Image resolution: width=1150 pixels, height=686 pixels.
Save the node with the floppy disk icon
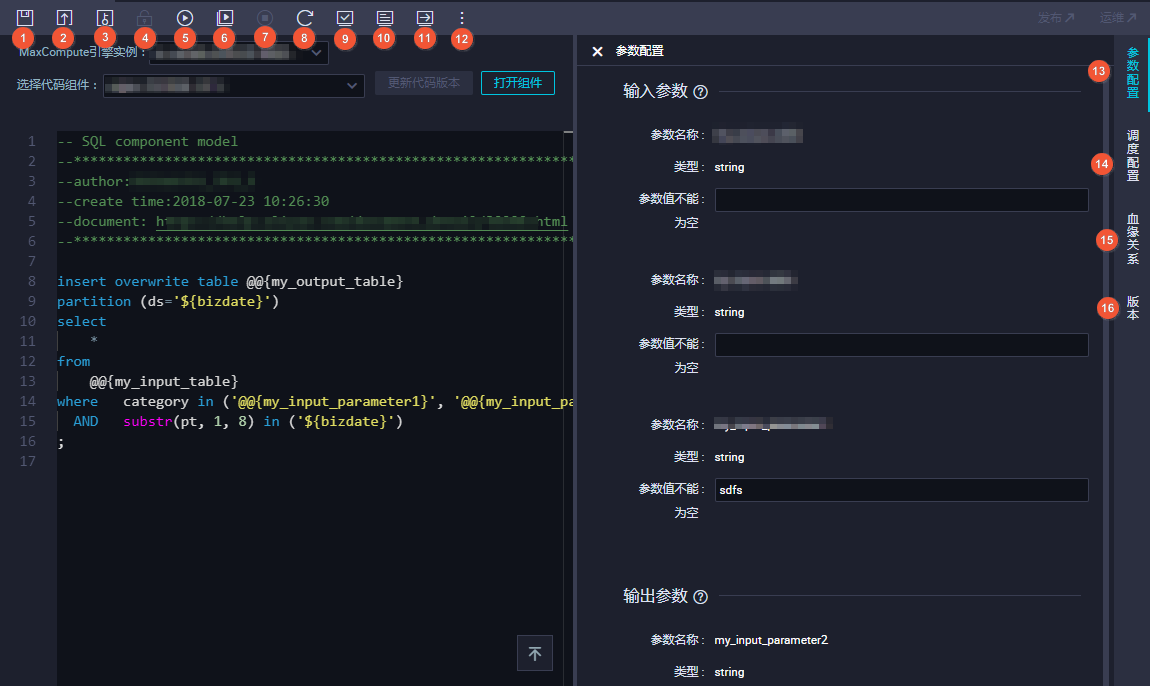pos(25,18)
